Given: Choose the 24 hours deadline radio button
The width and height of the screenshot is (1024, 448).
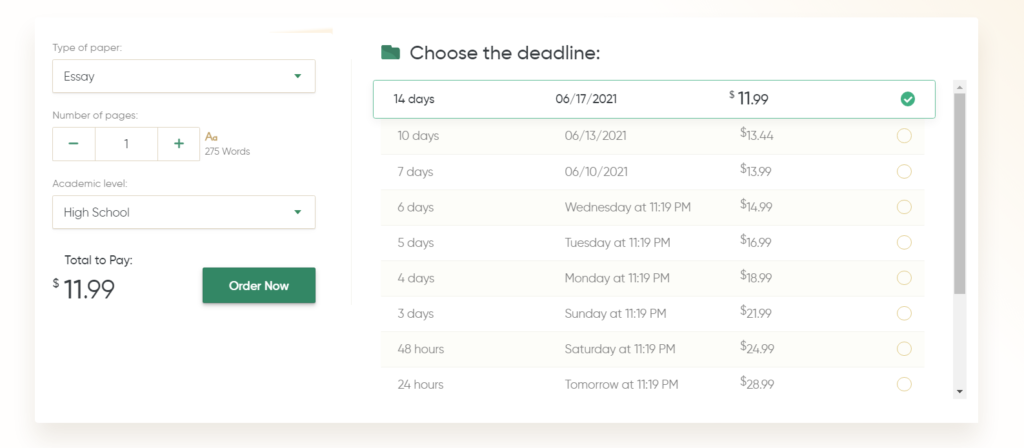Looking at the screenshot, I should (904, 384).
